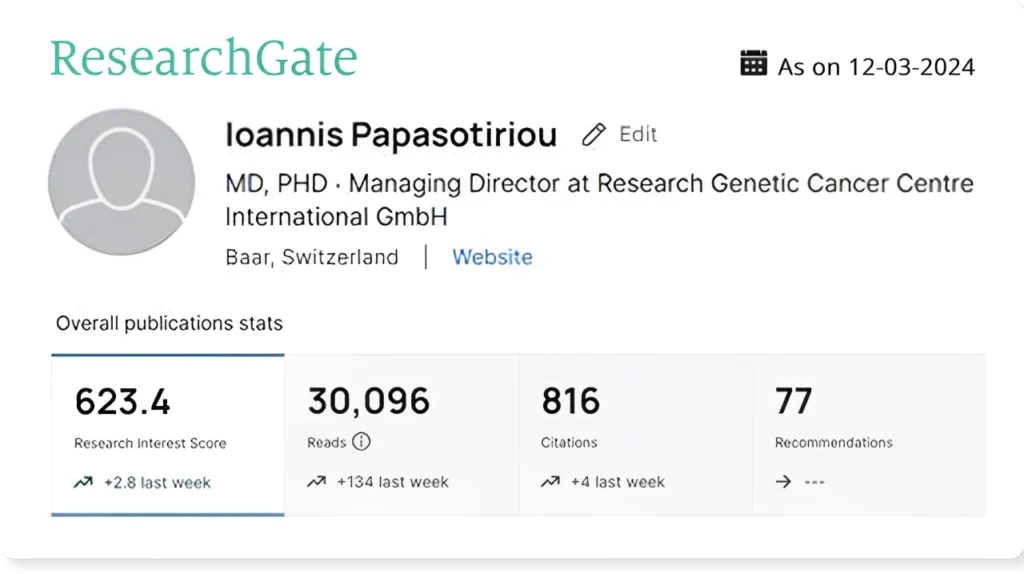Select the Research Interest Score tab
Screen dimensions: 1024x574
(x=168, y=435)
